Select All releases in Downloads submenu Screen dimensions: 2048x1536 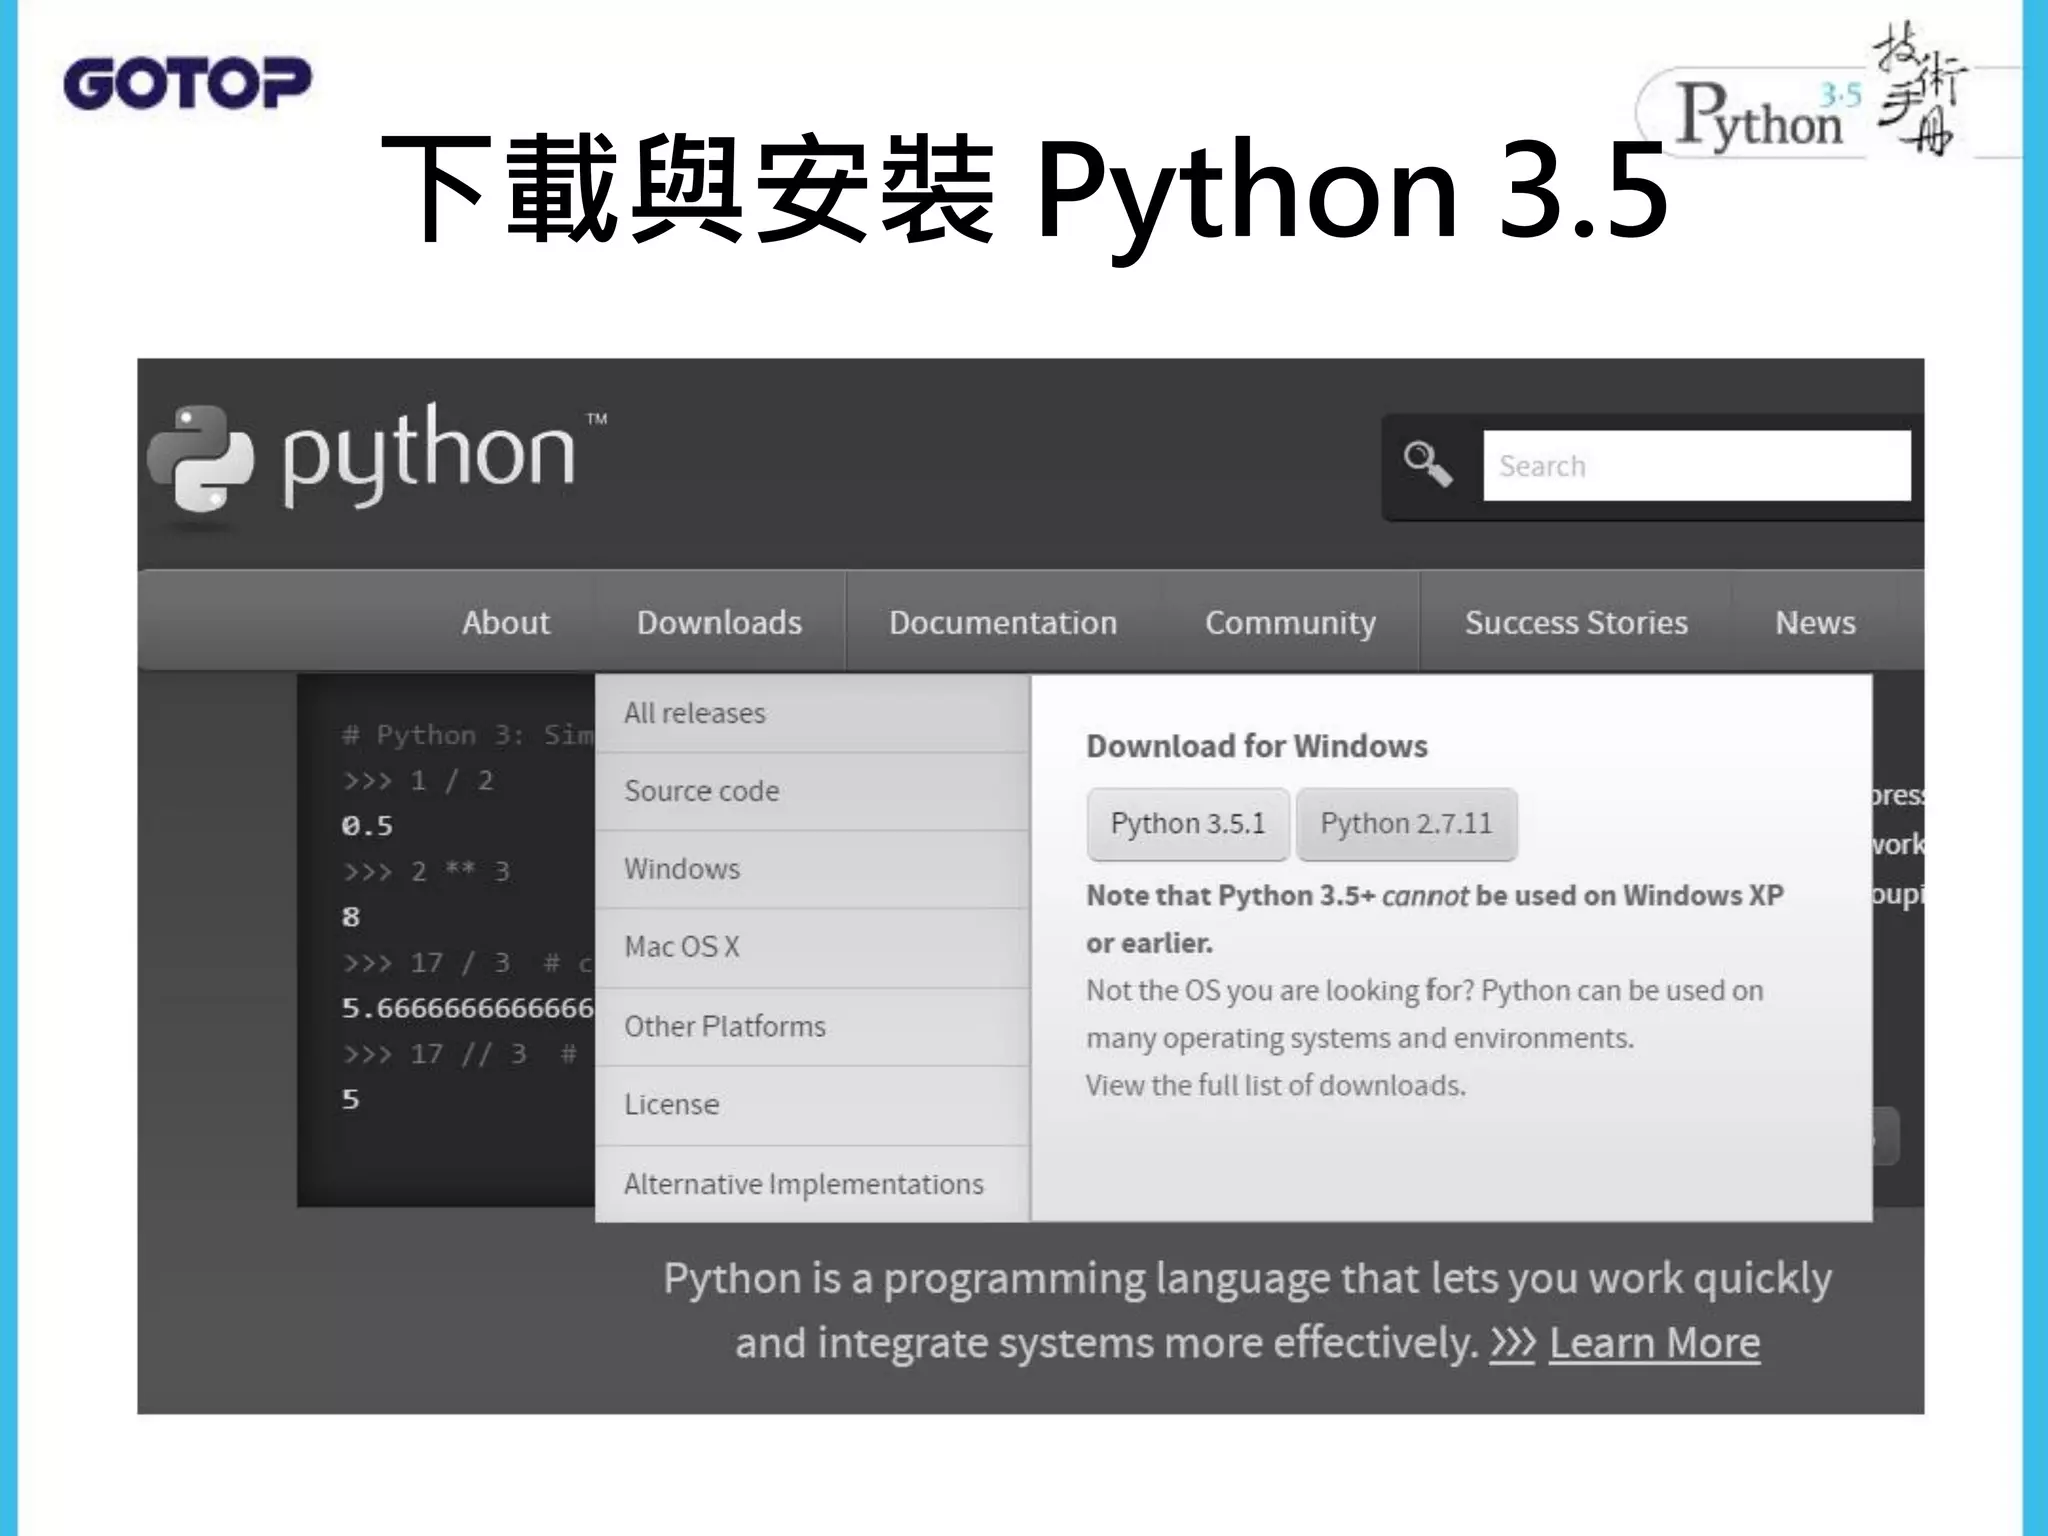coord(812,713)
